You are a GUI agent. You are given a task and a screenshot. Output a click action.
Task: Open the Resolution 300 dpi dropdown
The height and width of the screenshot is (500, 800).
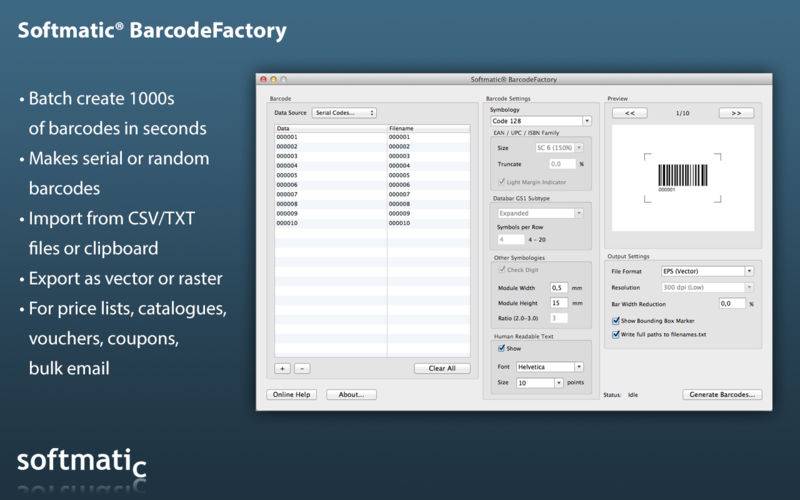tap(707, 288)
